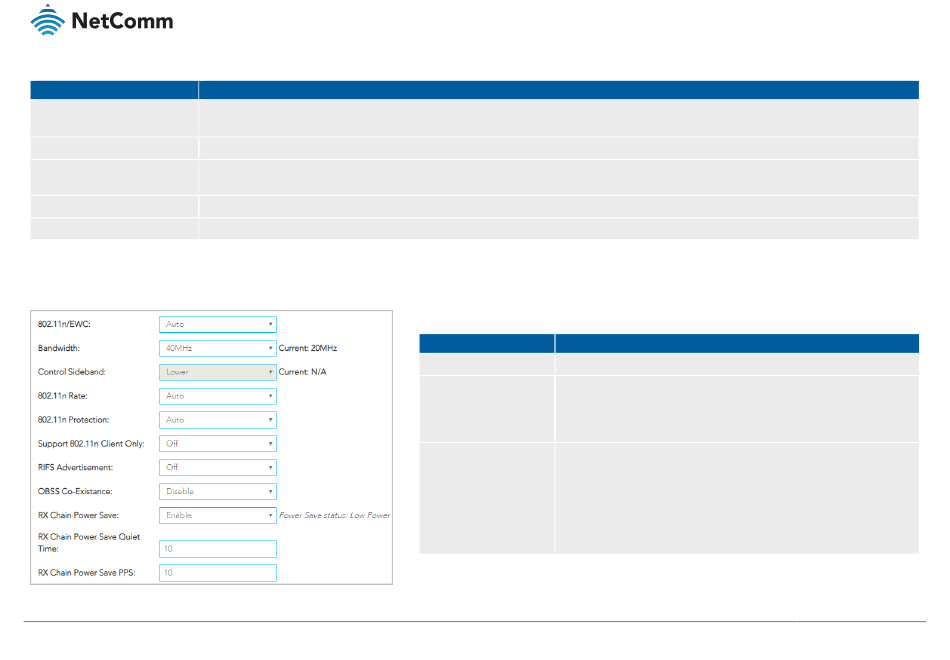Open Support 802.11n Client Only dropdown
The image size is (950, 660).
click(218, 444)
